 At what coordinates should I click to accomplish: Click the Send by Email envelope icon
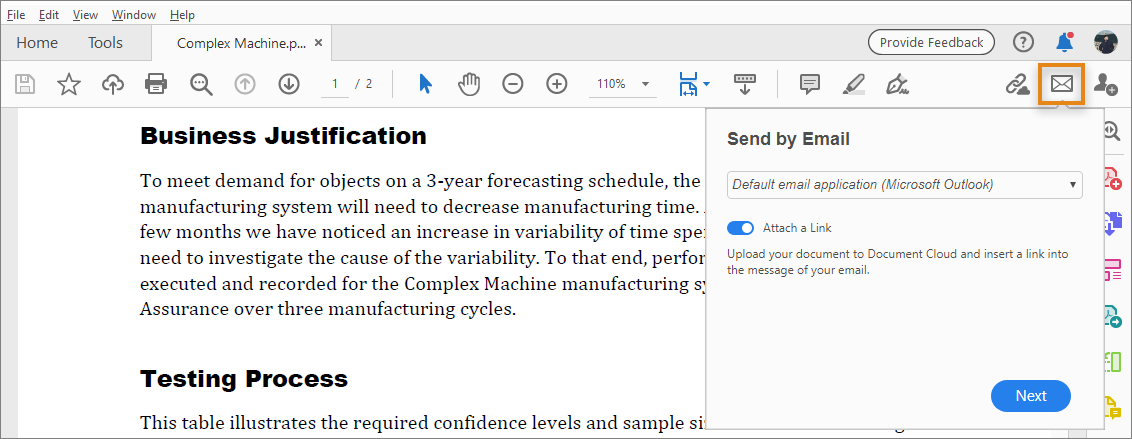click(x=1061, y=85)
